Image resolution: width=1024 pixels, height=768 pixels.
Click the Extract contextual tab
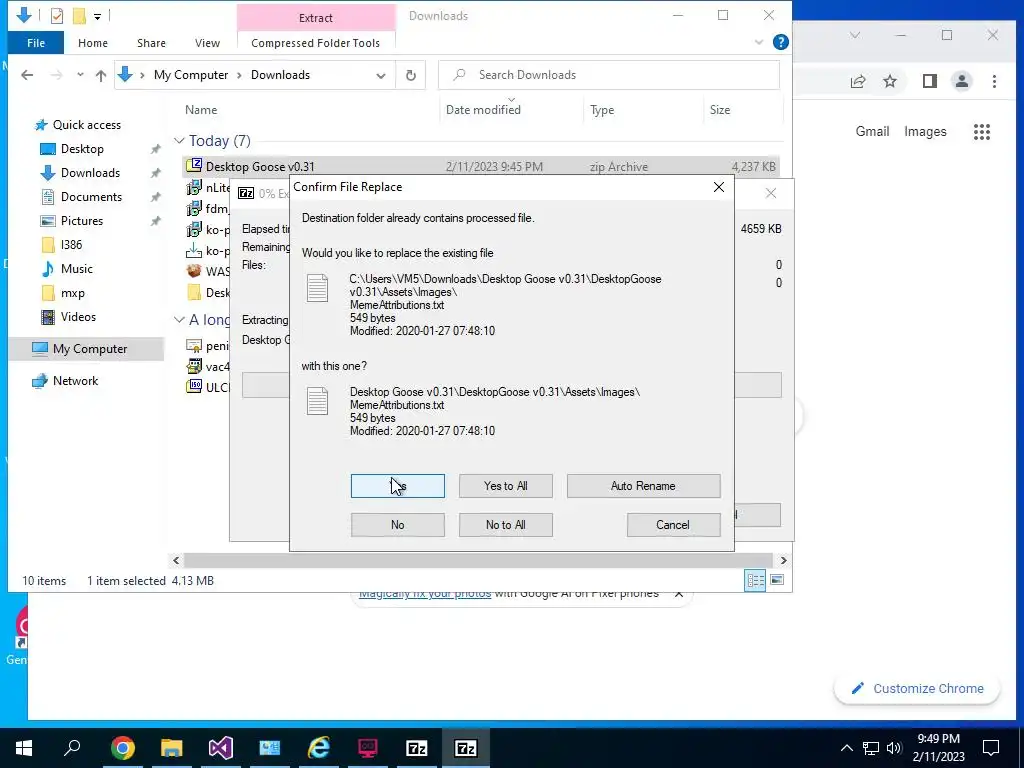tap(315, 18)
